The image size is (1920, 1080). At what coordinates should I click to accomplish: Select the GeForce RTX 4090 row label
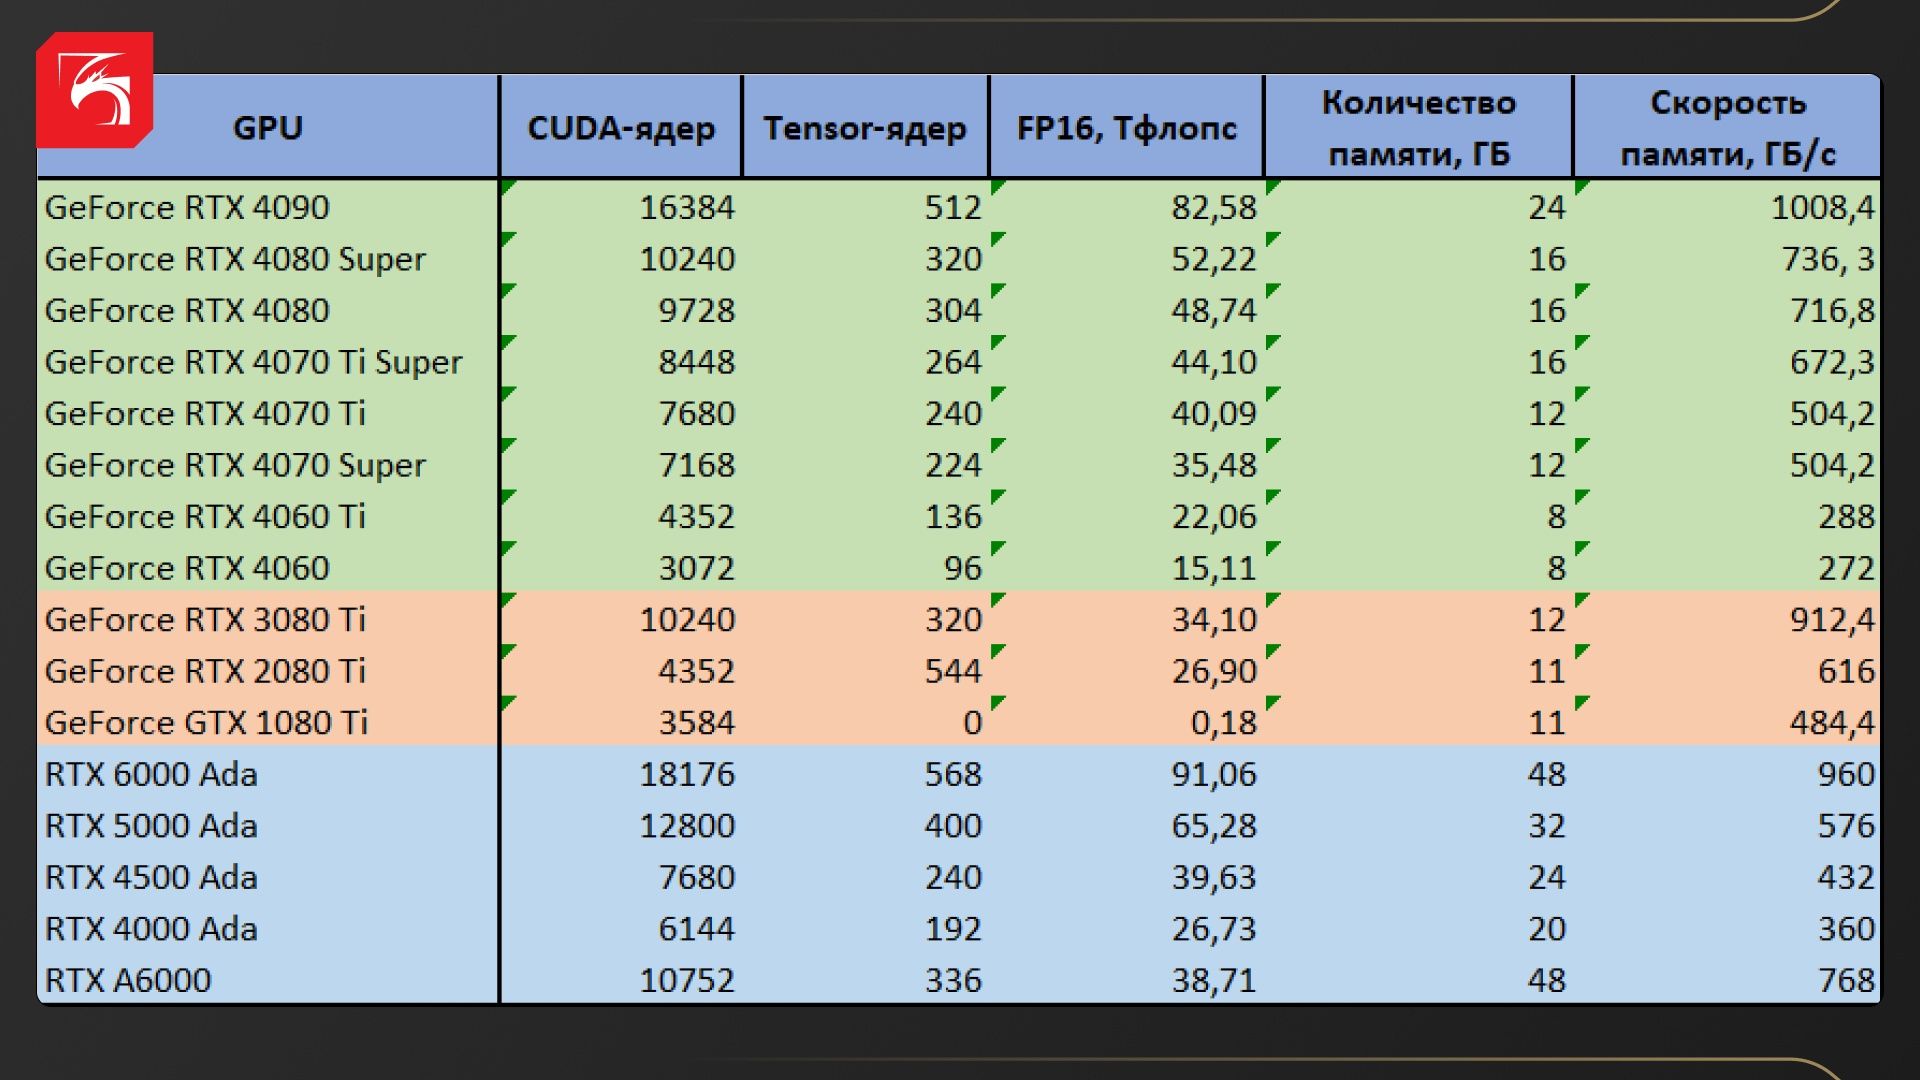tap(187, 207)
